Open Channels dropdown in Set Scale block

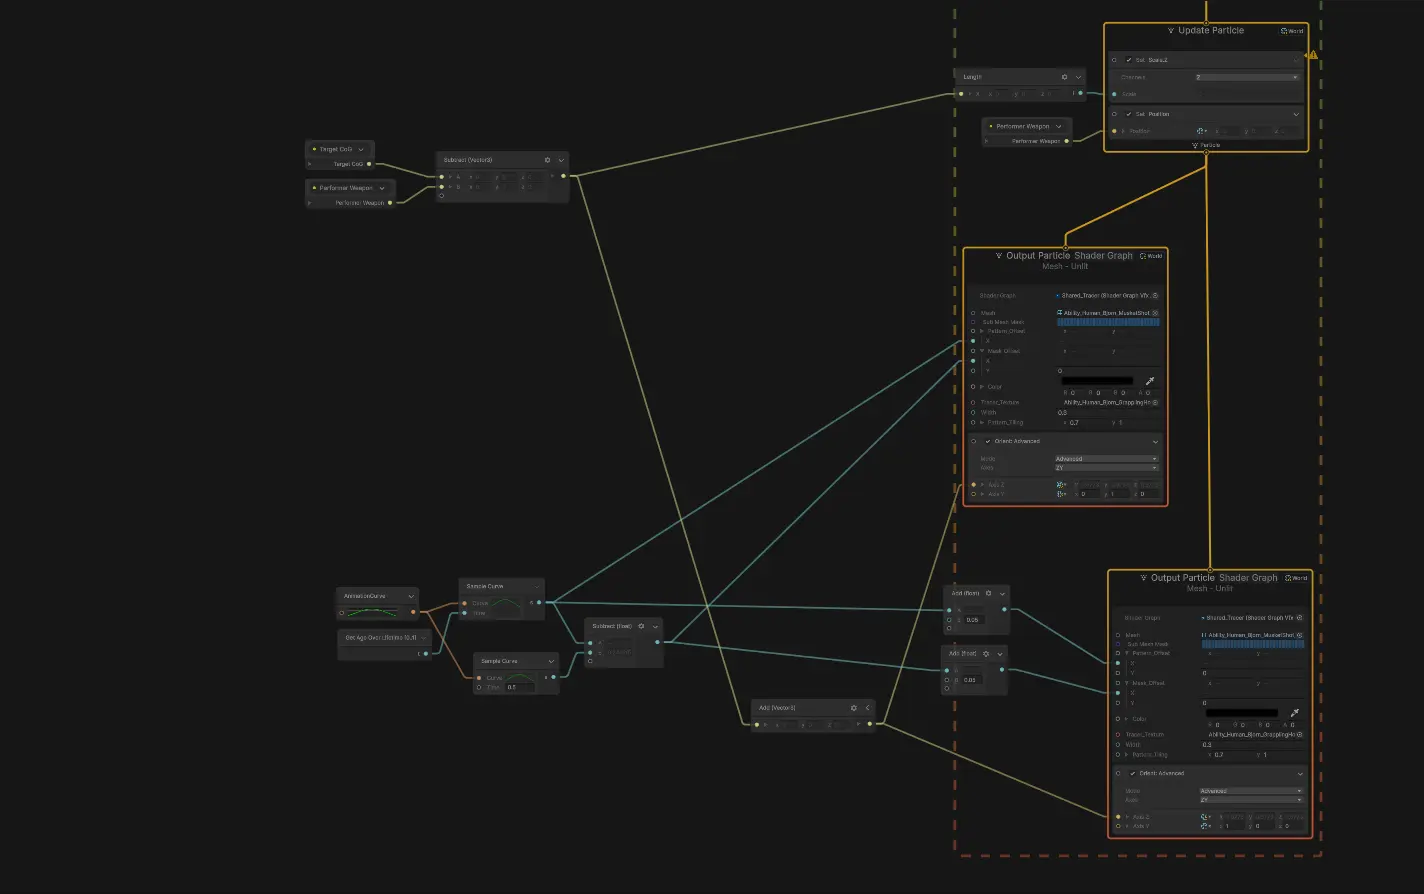point(1246,77)
